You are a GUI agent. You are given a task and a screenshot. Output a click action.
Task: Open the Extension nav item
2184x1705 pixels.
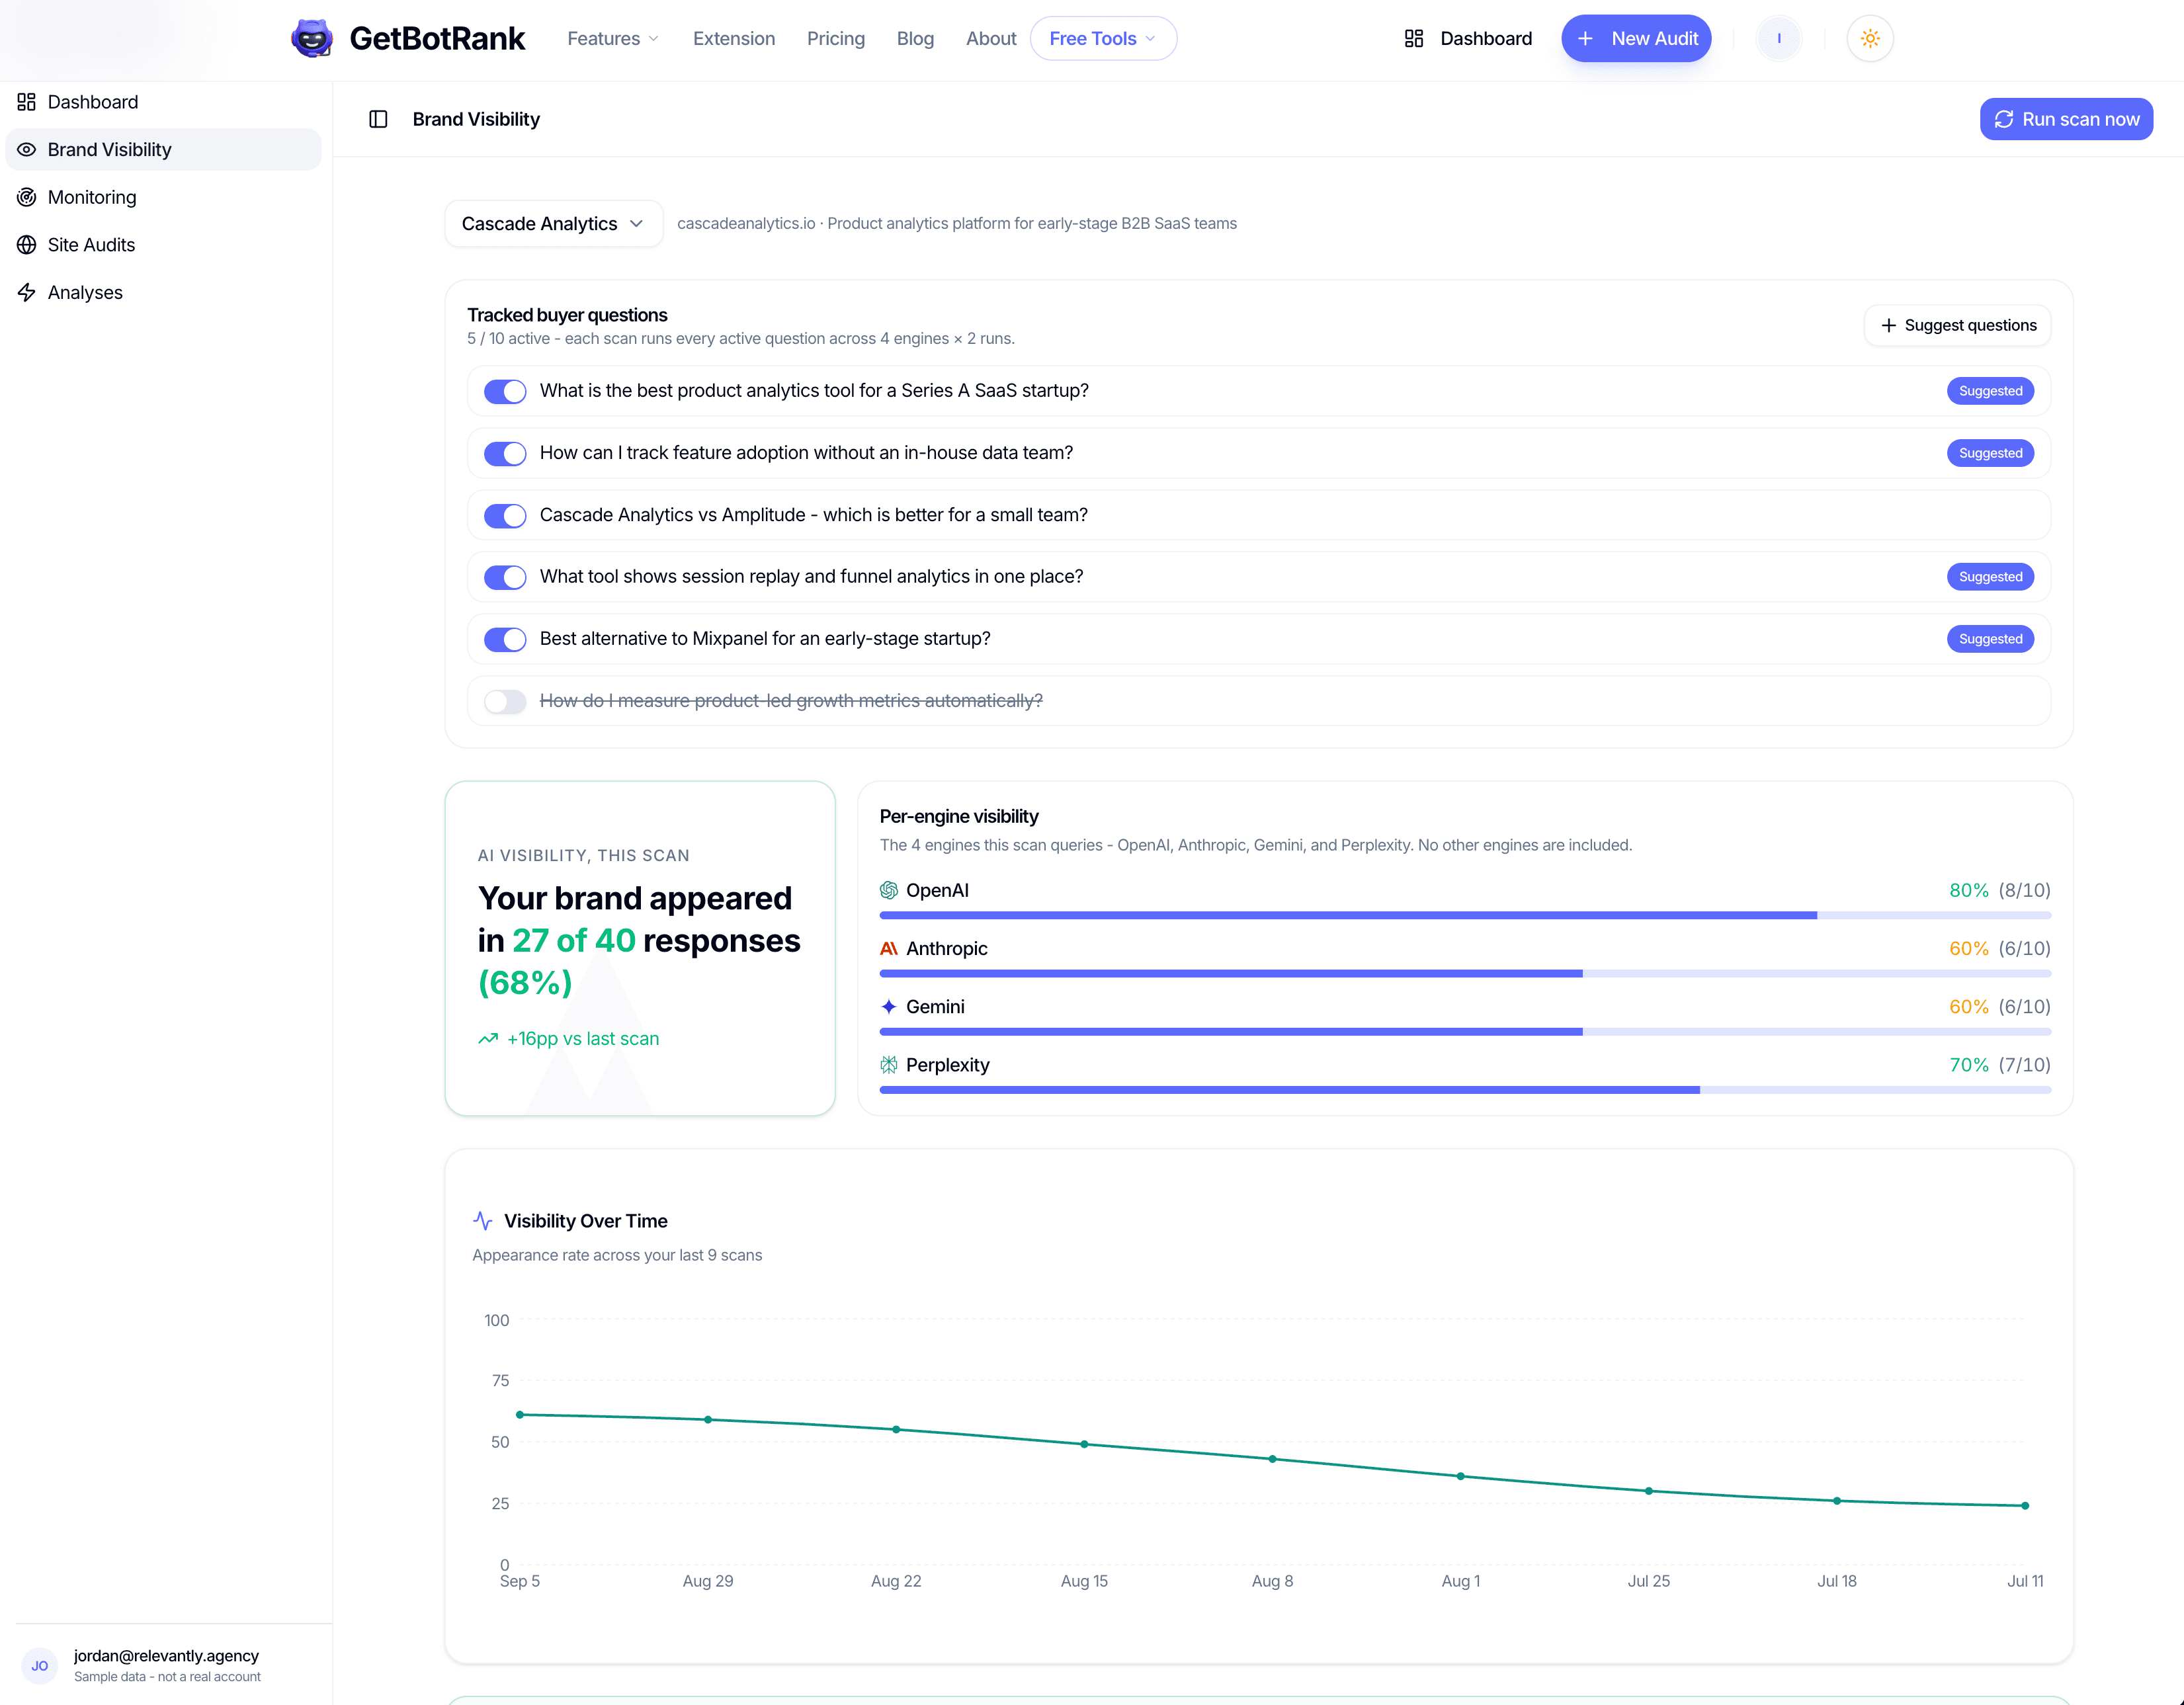coord(733,38)
